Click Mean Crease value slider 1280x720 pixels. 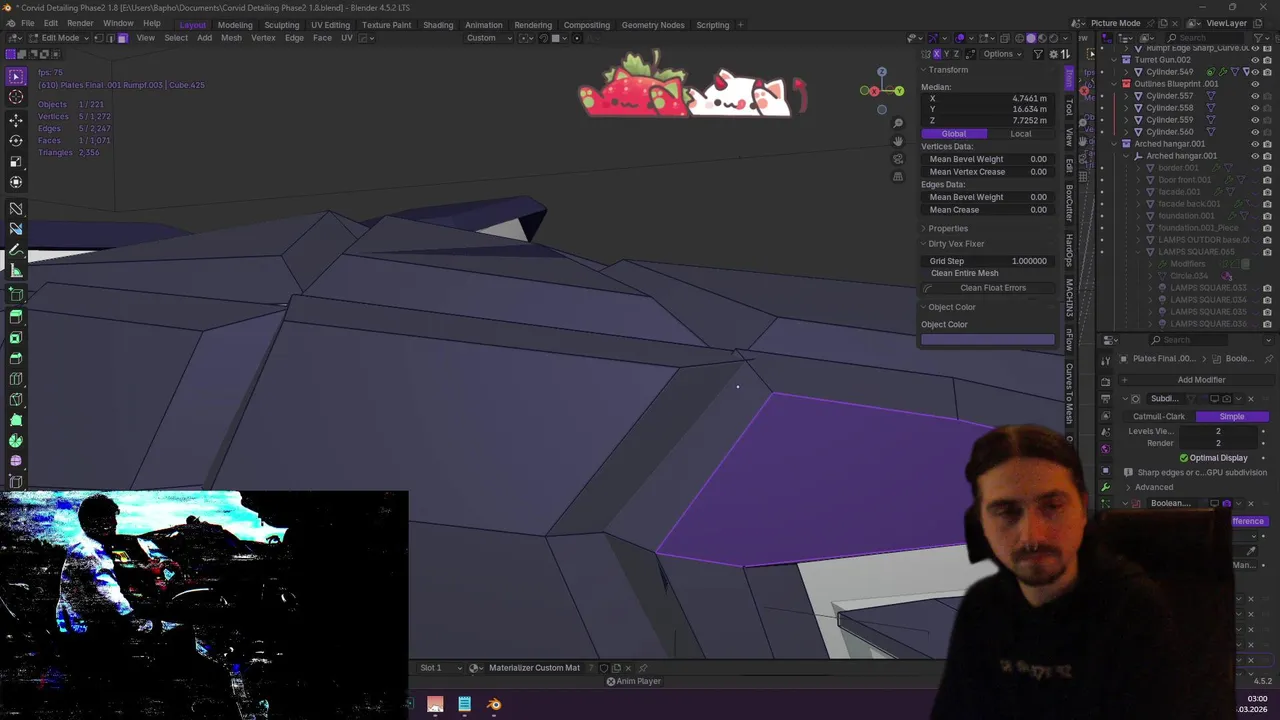(988, 210)
